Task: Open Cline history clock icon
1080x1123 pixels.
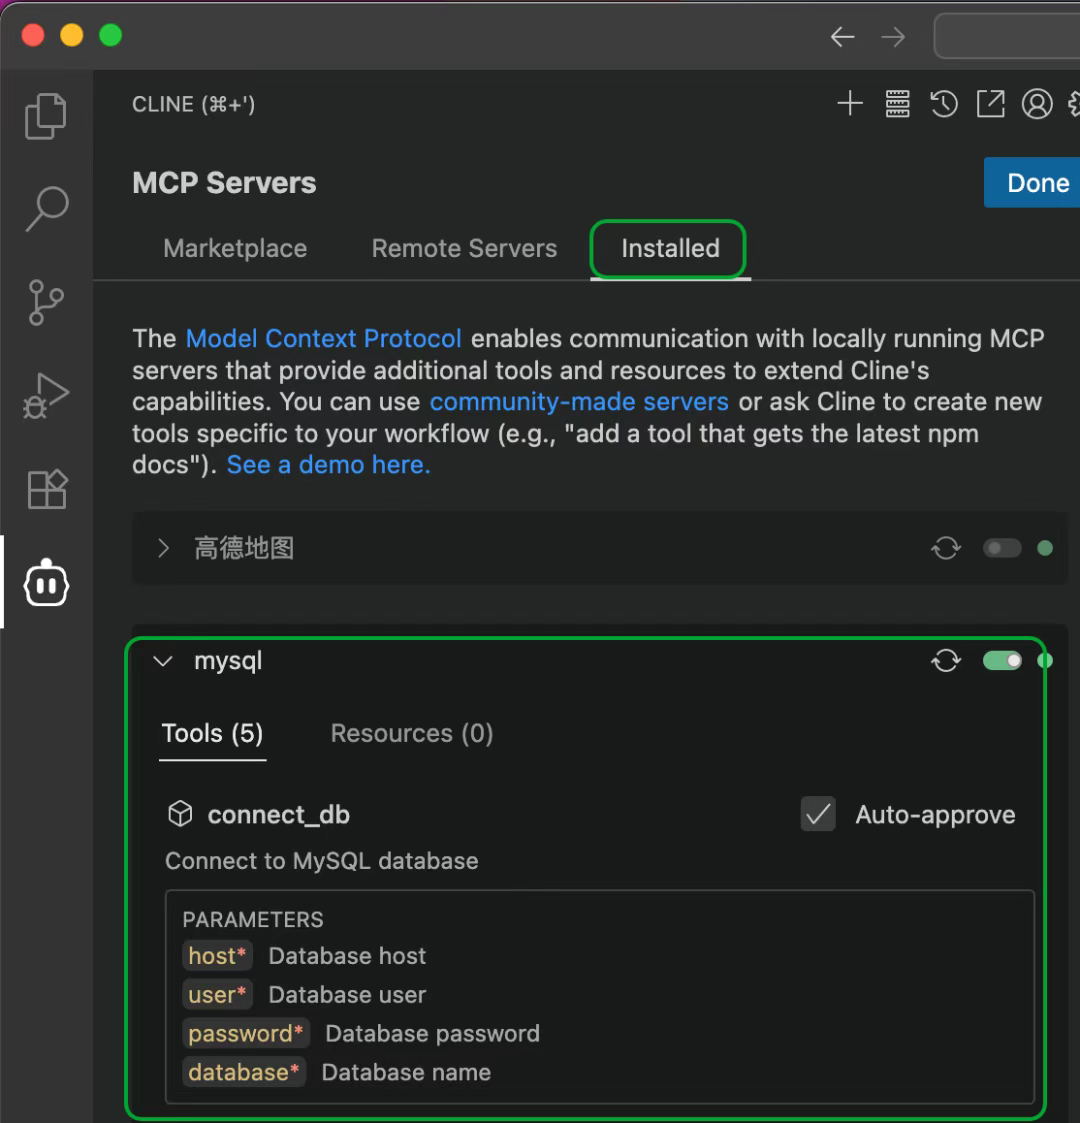Action: click(944, 104)
